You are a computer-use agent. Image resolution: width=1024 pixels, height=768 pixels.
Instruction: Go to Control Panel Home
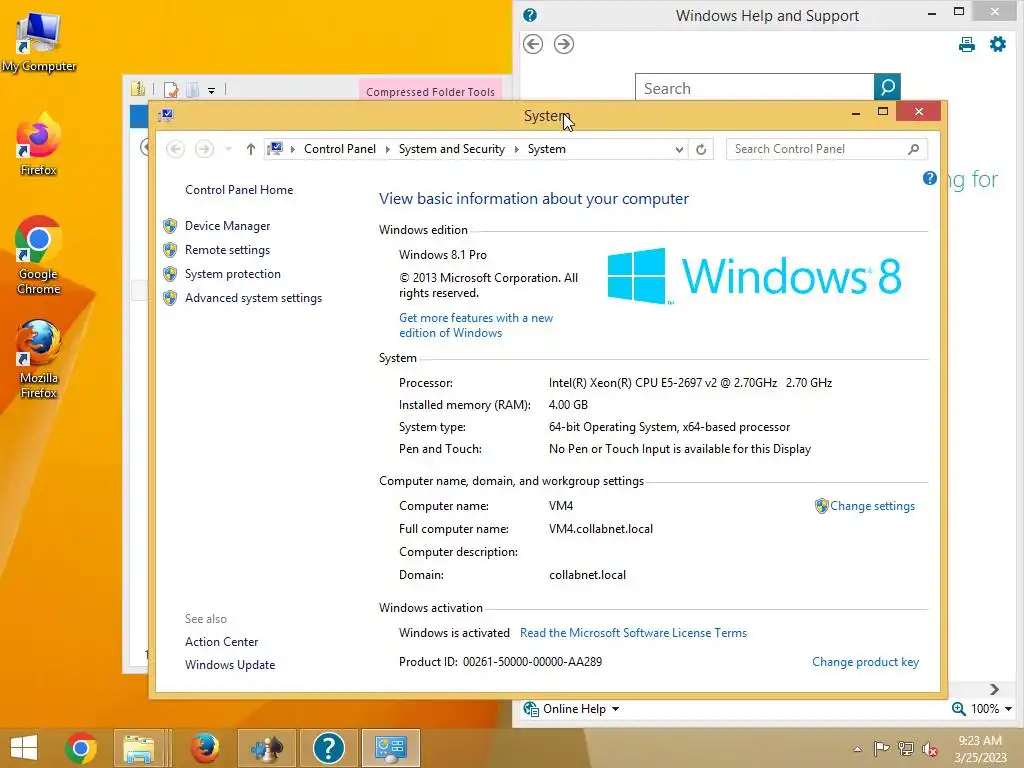point(239,190)
